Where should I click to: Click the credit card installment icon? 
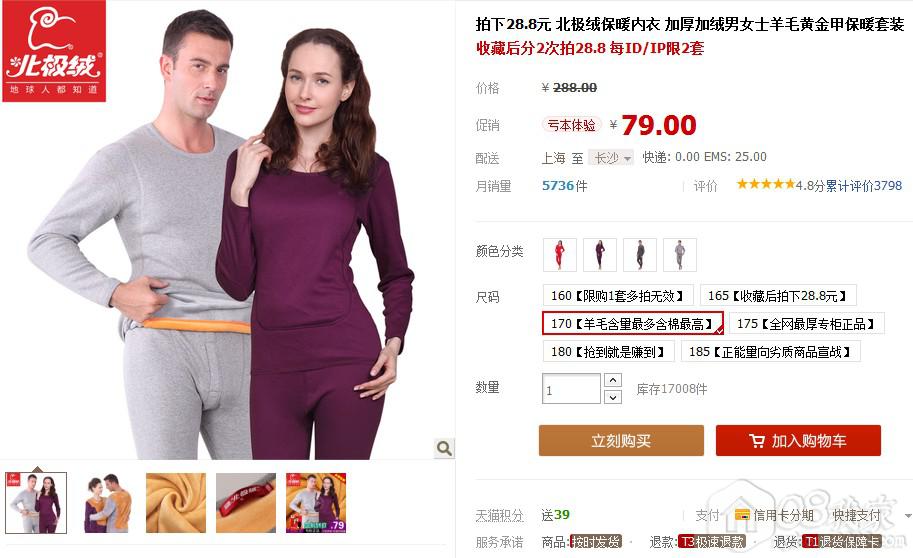click(742, 515)
